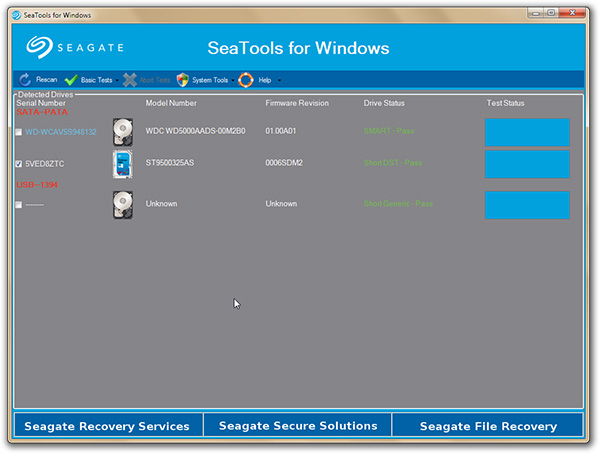Viewport: 600px width, 454px height.
Task: Click the grey X Abort Tests icon
Action: [130, 80]
